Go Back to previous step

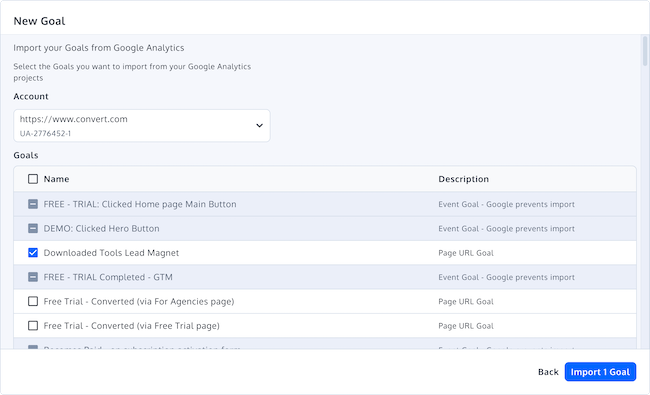tap(548, 372)
